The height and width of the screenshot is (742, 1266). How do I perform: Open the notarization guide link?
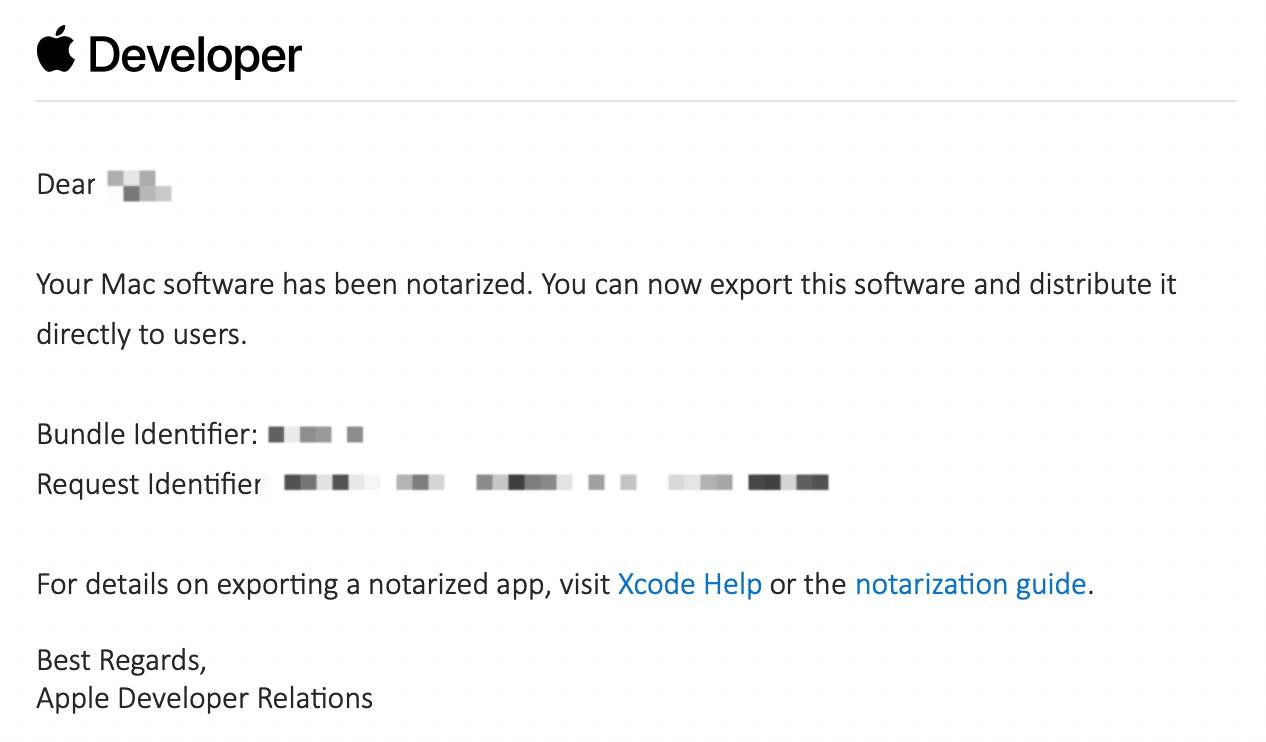[x=970, y=583]
